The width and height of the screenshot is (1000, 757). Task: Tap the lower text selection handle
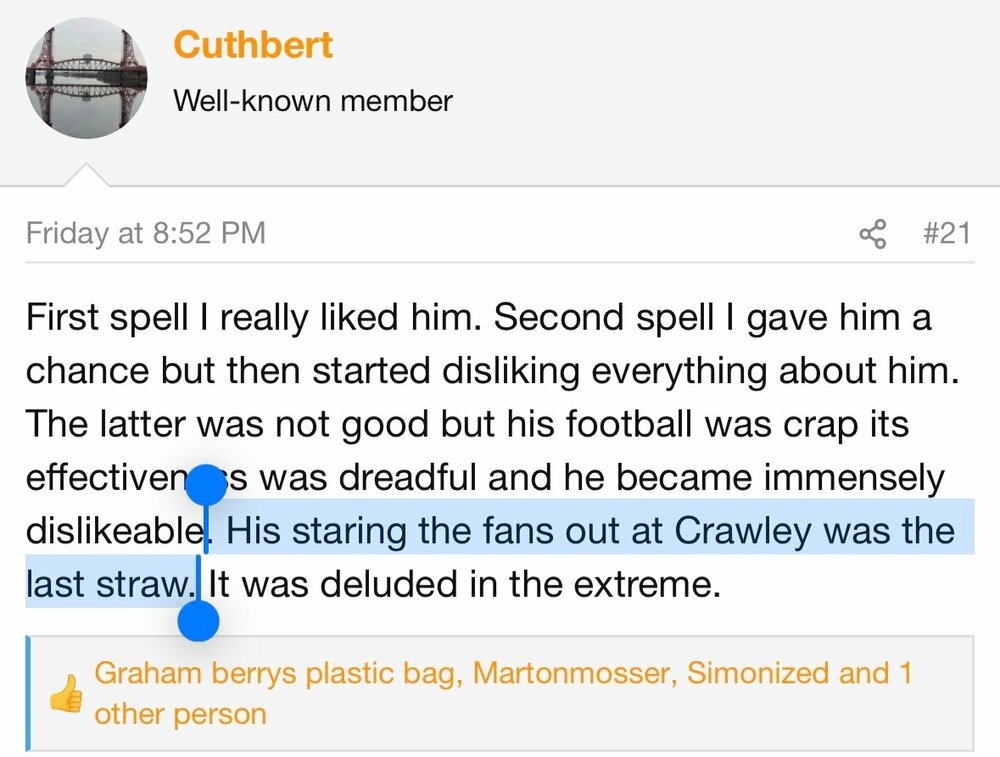coord(198,621)
